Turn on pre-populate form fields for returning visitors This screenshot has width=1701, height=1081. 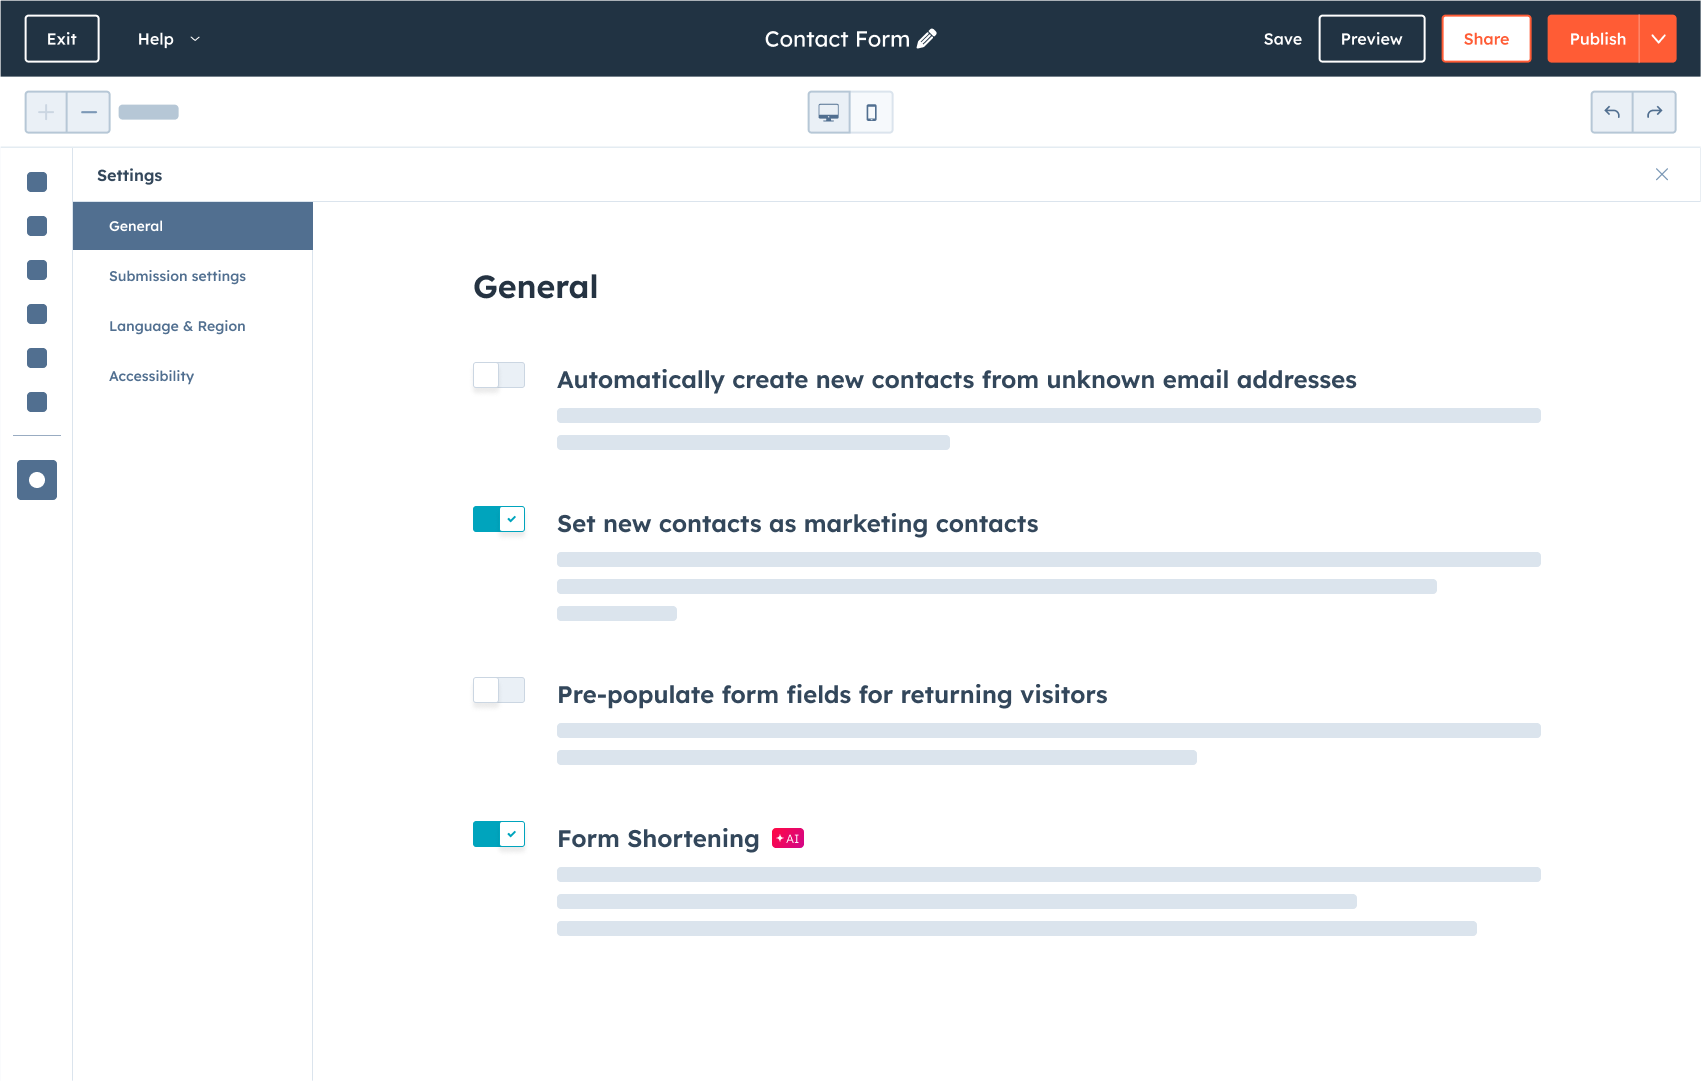pos(498,690)
